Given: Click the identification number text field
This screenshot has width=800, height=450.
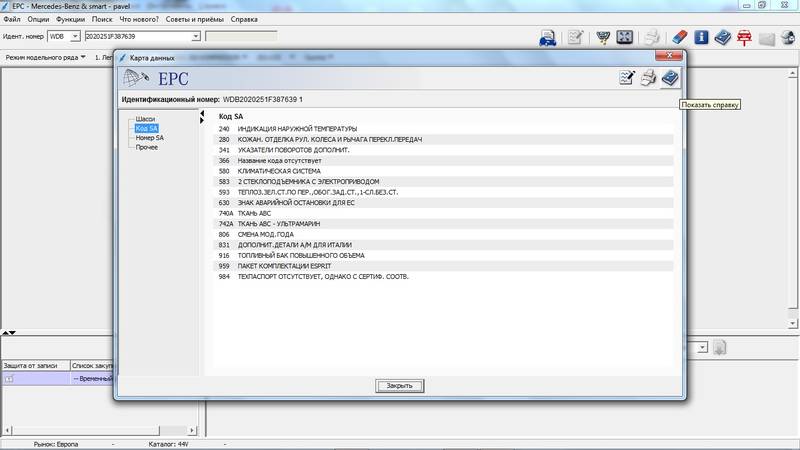Looking at the screenshot, I should click(138, 37).
